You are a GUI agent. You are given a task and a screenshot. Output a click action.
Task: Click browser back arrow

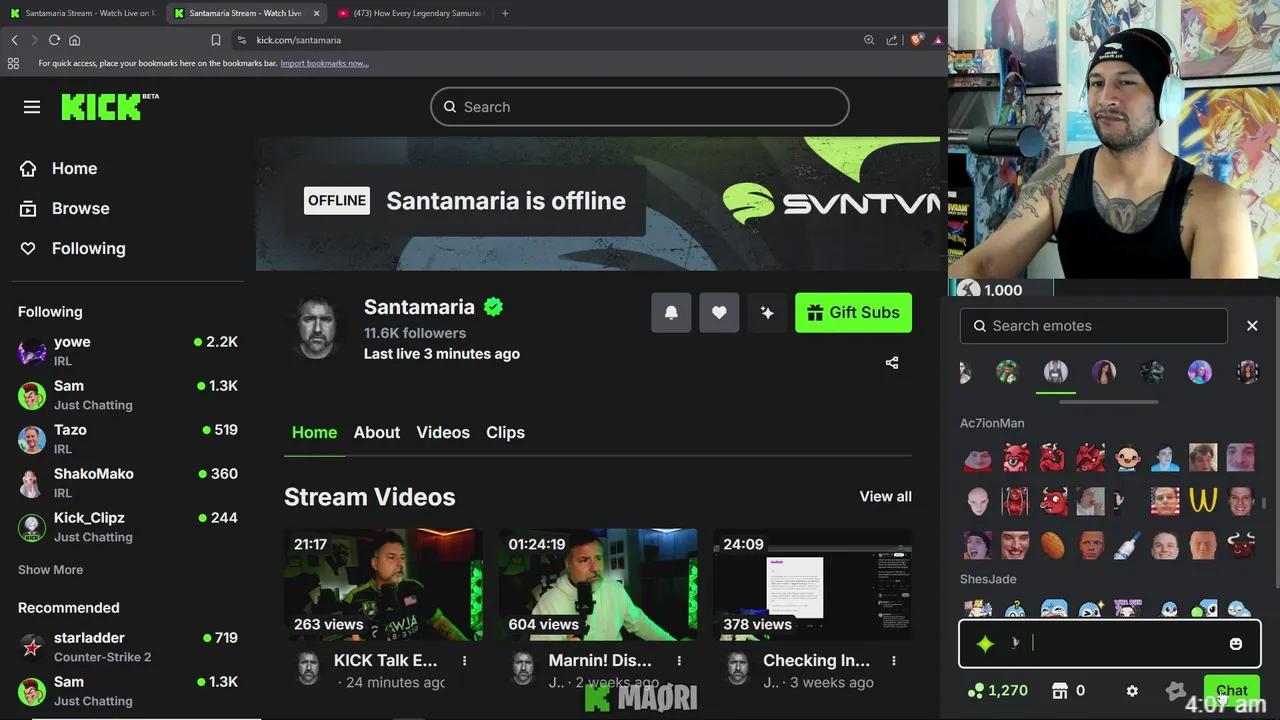click(15, 40)
